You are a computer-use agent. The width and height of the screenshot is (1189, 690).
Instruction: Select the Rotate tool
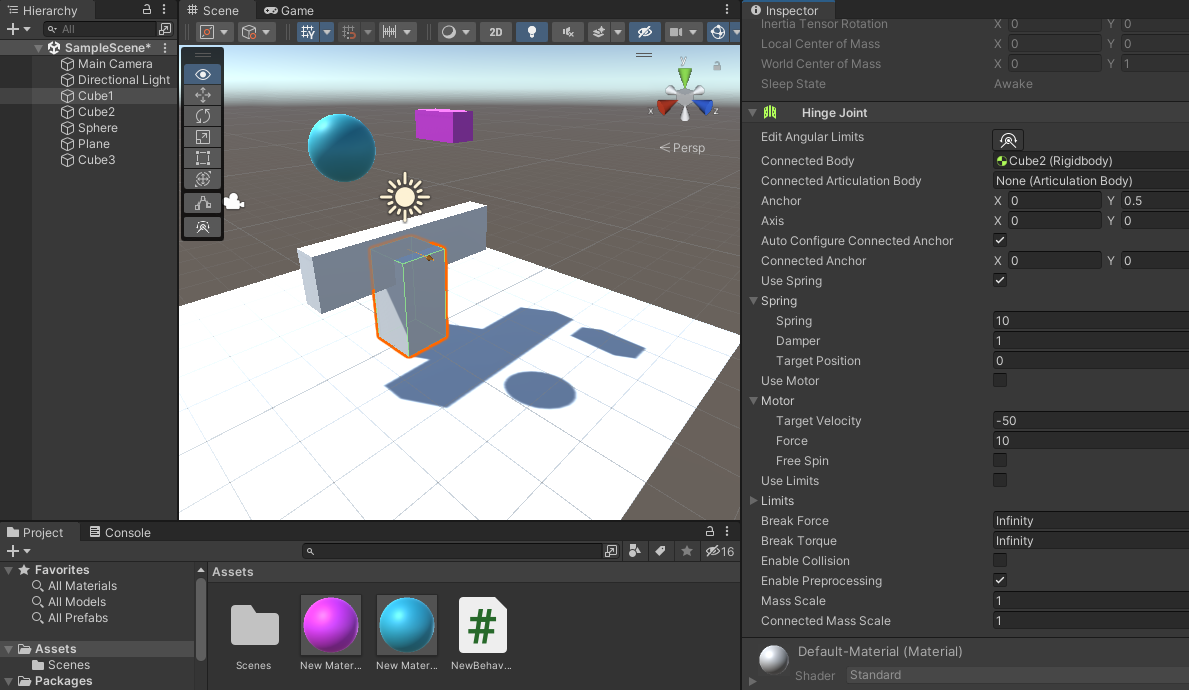(x=203, y=116)
